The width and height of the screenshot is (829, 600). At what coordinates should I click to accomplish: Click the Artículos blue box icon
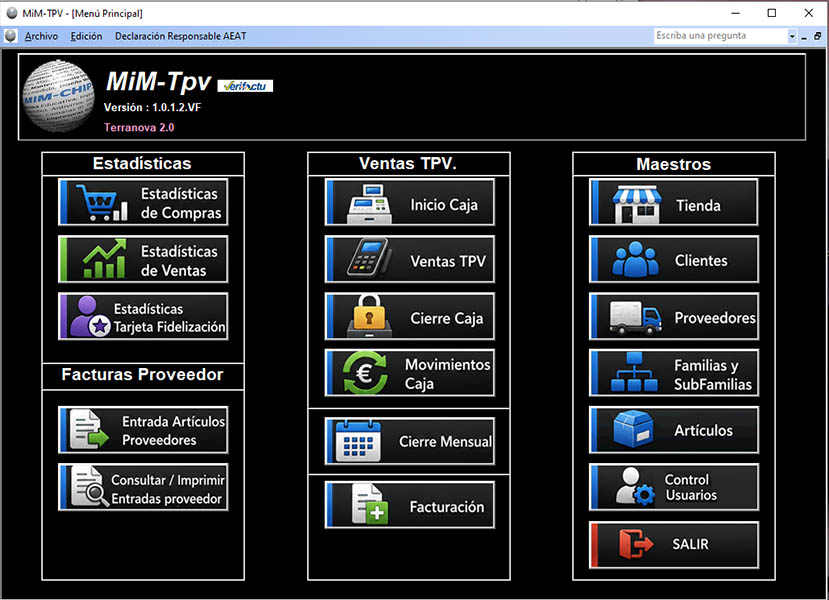[x=633, y=429]
